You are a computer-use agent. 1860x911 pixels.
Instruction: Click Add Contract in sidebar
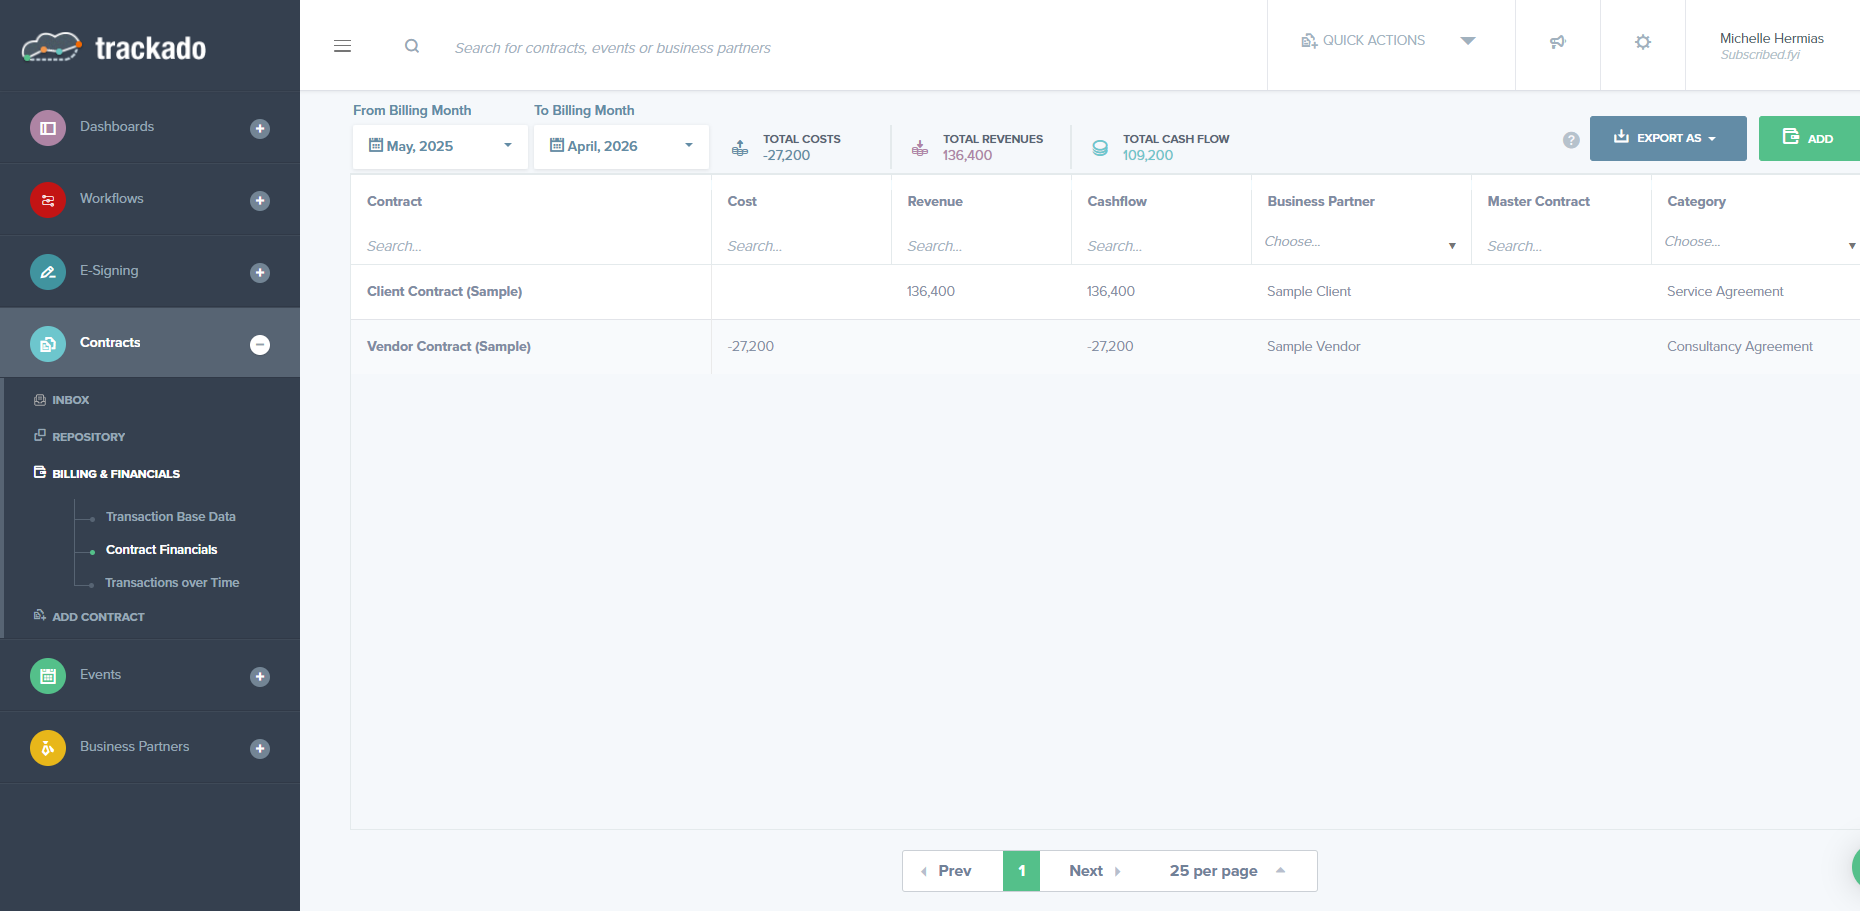click(98, 617)
